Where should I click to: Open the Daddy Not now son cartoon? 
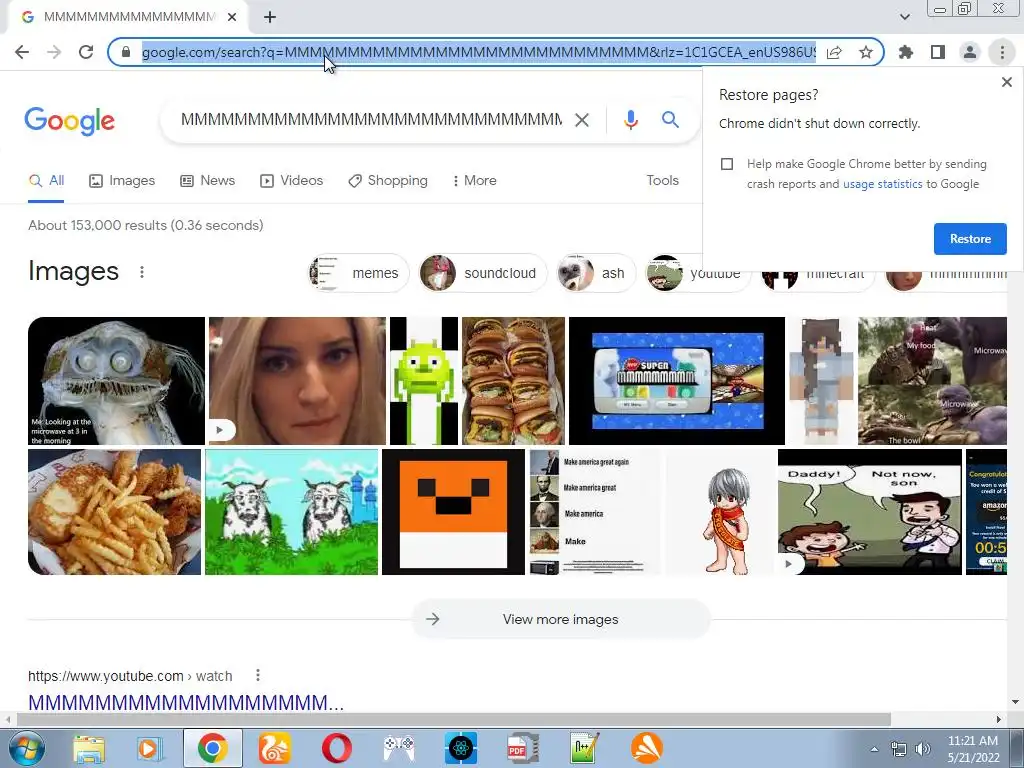[x=869, y=512]
